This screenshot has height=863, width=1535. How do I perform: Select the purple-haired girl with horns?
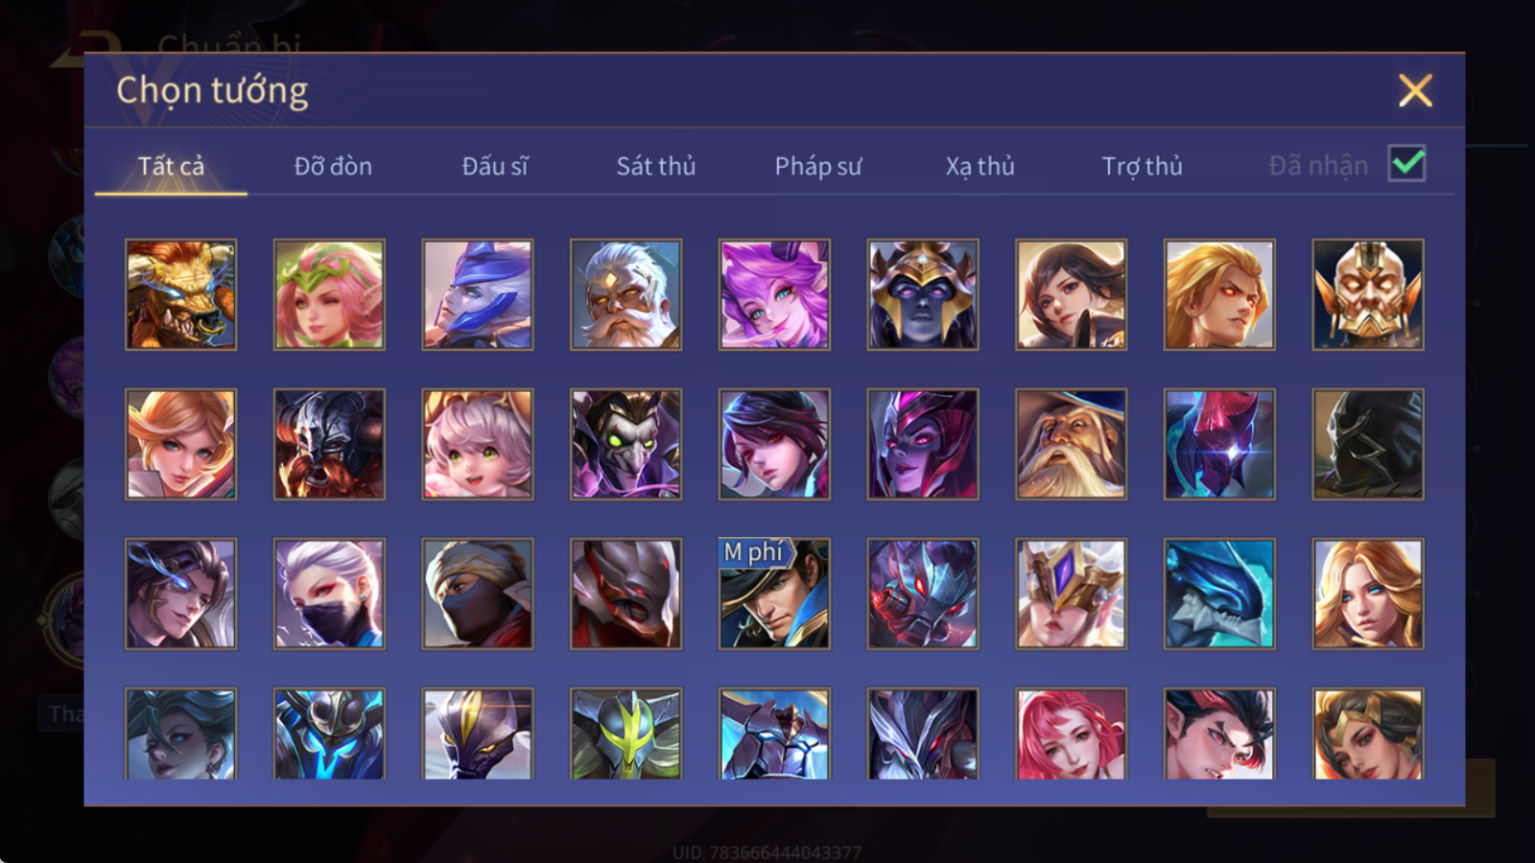774,294
